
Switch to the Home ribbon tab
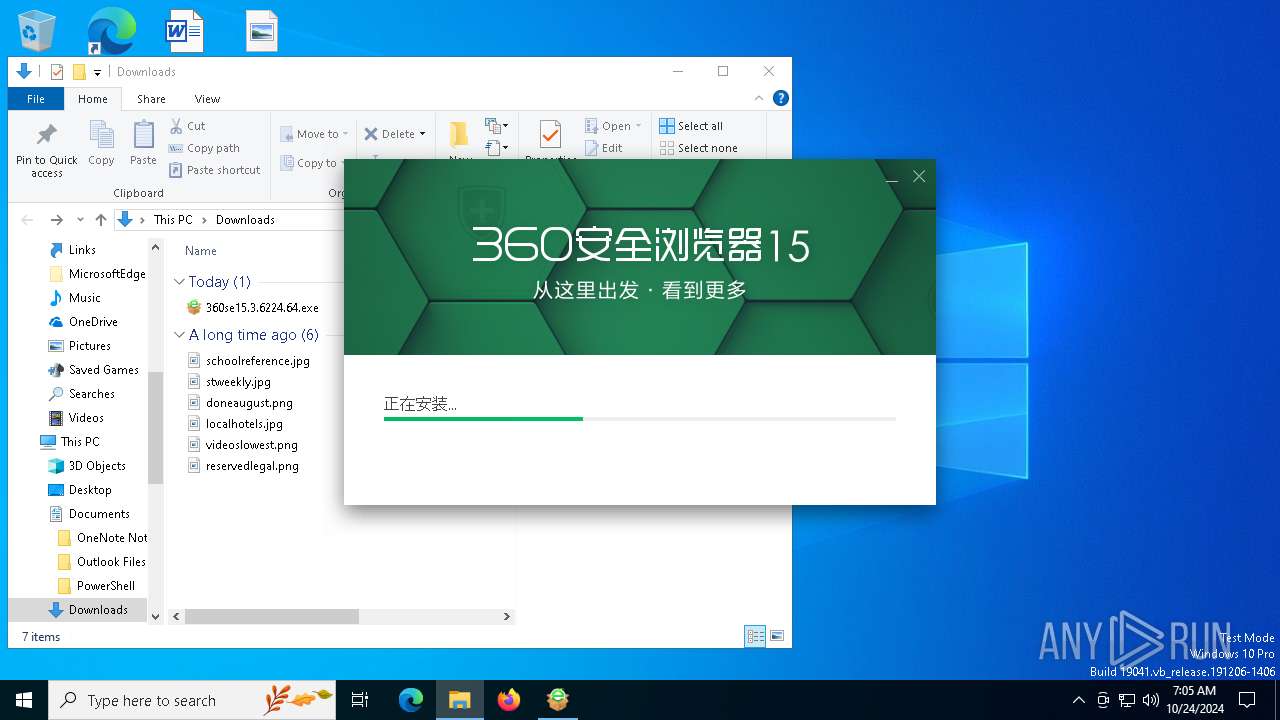pos(93,99)
